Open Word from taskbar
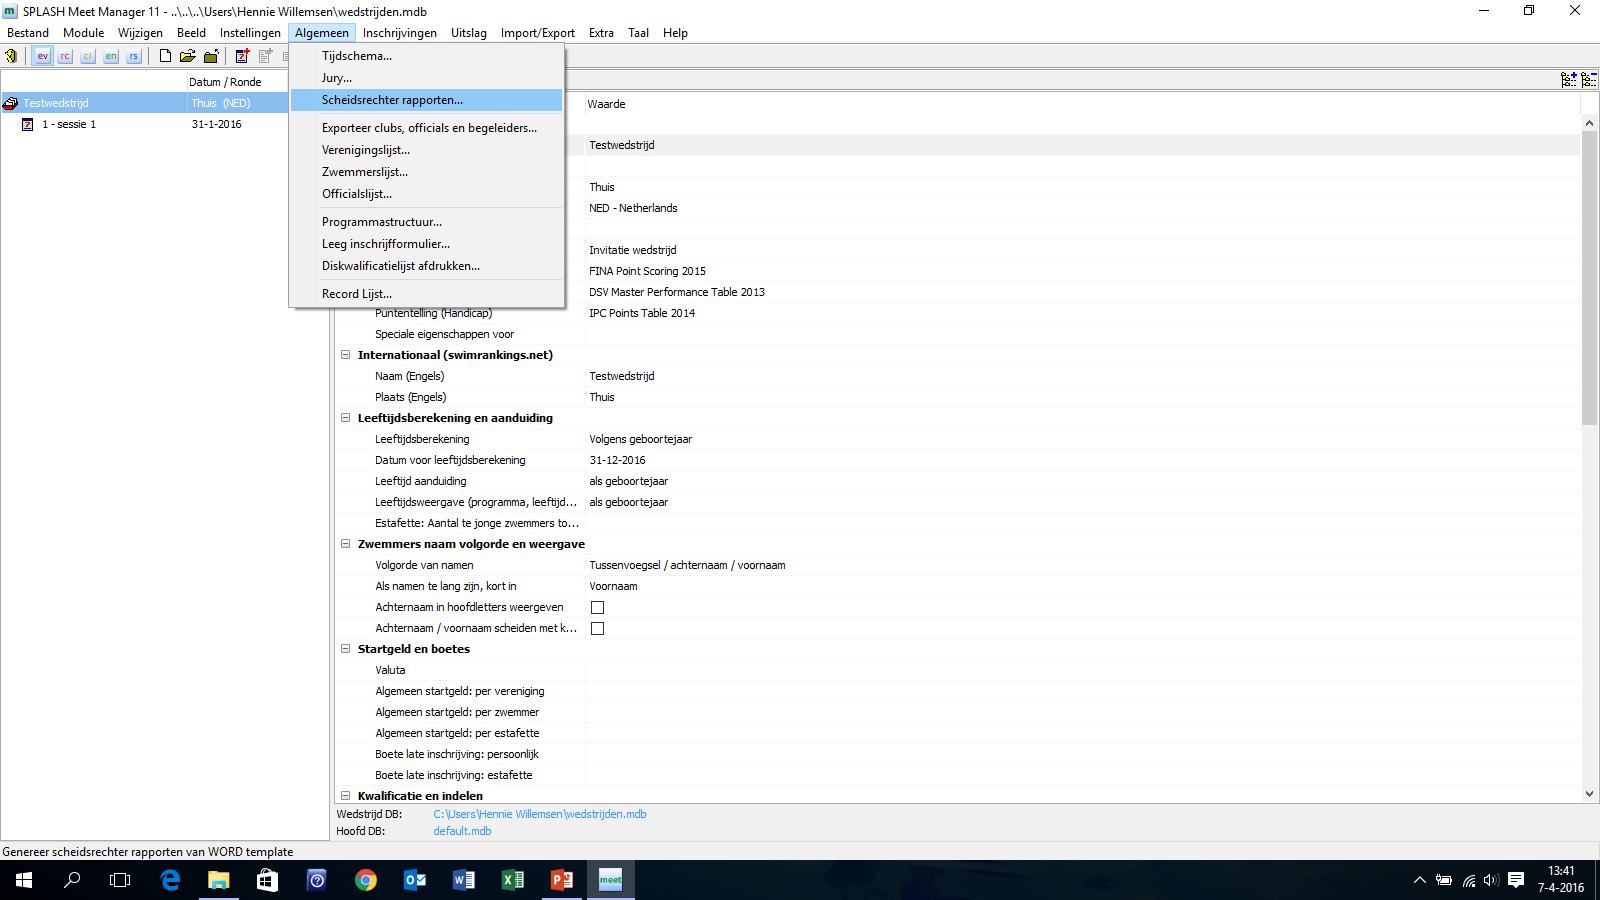This screenshot has height=900, width=1600. [x=464, y=880]
